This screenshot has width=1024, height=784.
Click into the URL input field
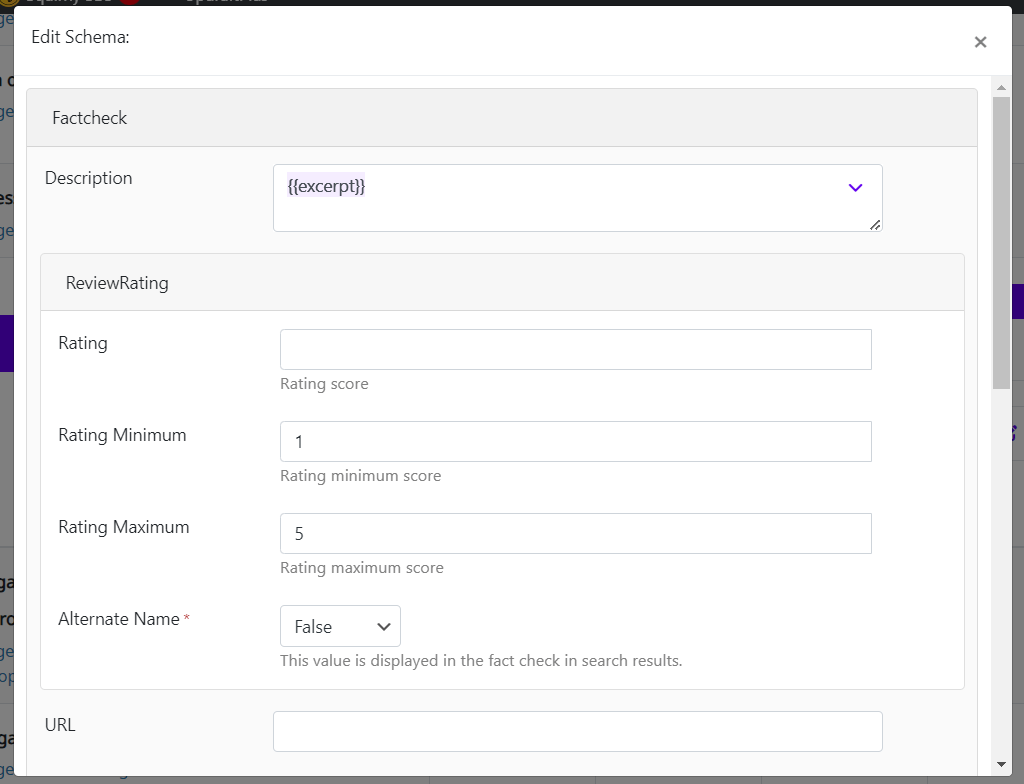[577, 732]
